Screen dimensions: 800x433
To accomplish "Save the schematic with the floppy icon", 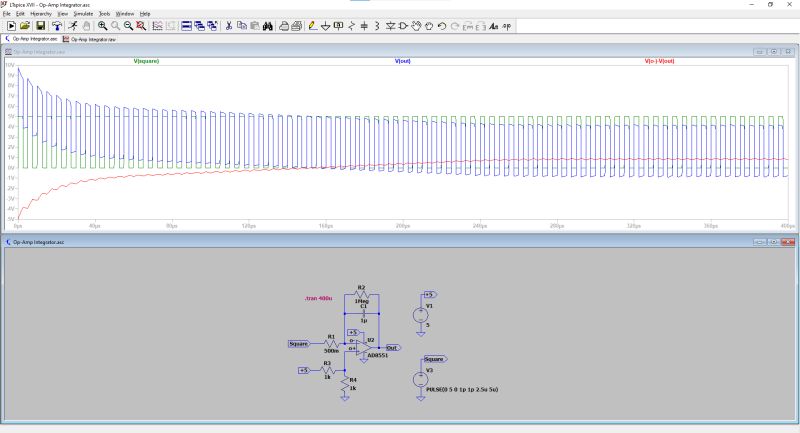I will click(40, 26).
